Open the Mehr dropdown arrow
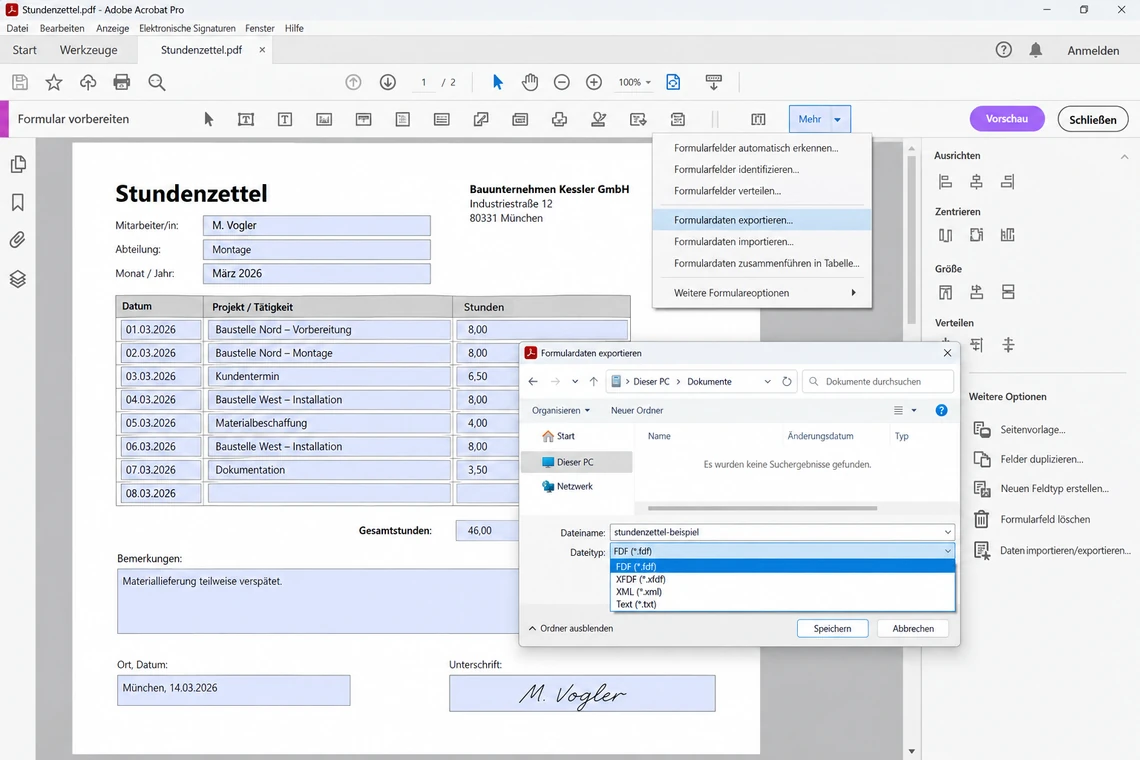The image size is (1140, 760). click(x=838, y=119)
